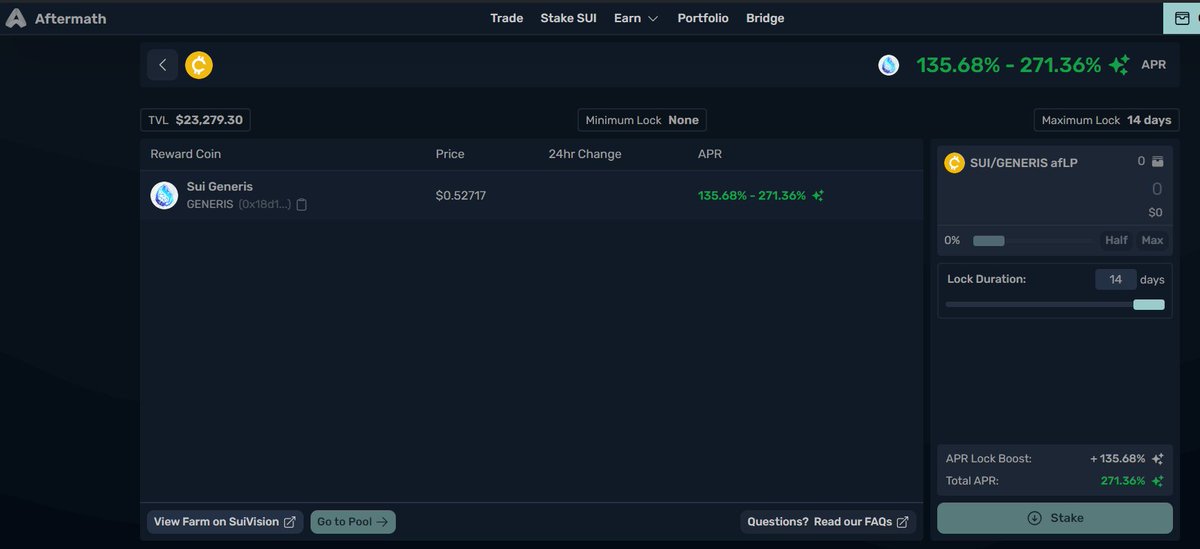Viewport: 1200px width, 549px height.
Task: Open Questions? Read our FAQs link
Action: pyautogui.click(x=828, y=522)
